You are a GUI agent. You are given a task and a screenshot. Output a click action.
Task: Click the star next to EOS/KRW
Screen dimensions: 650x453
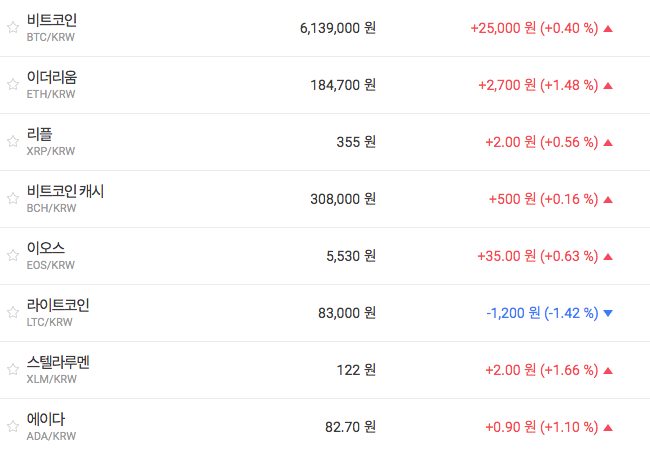tap(13, 256)
